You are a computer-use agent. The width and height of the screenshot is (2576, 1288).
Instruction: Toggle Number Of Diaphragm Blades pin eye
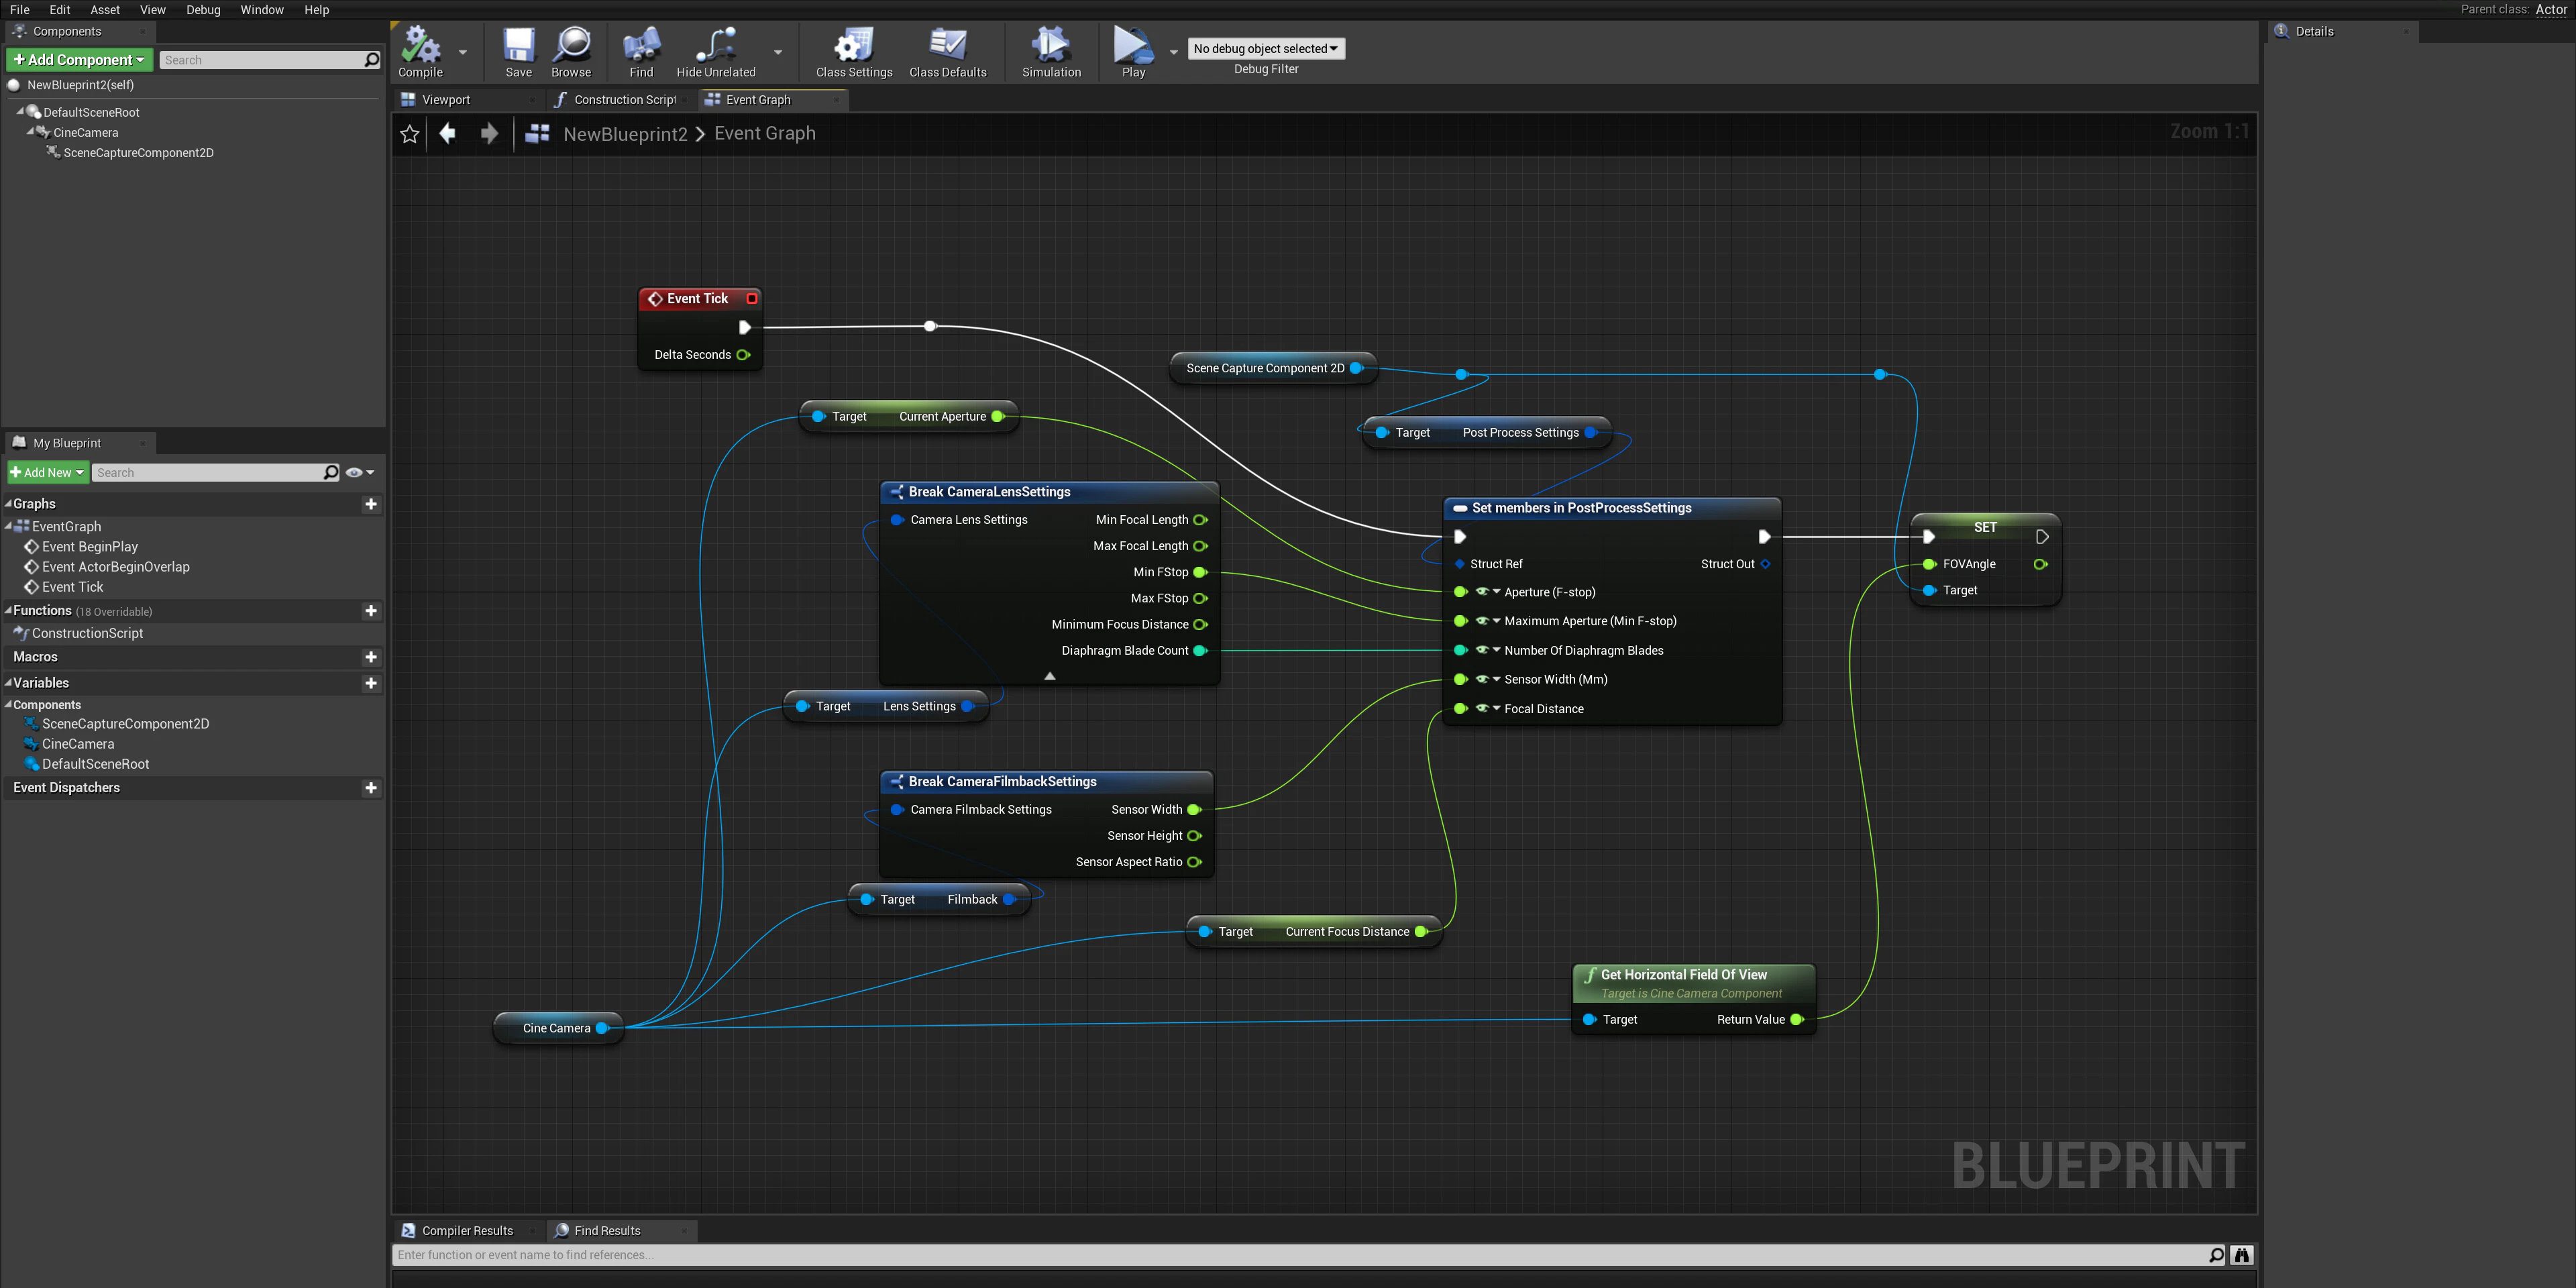[1482, 650]
